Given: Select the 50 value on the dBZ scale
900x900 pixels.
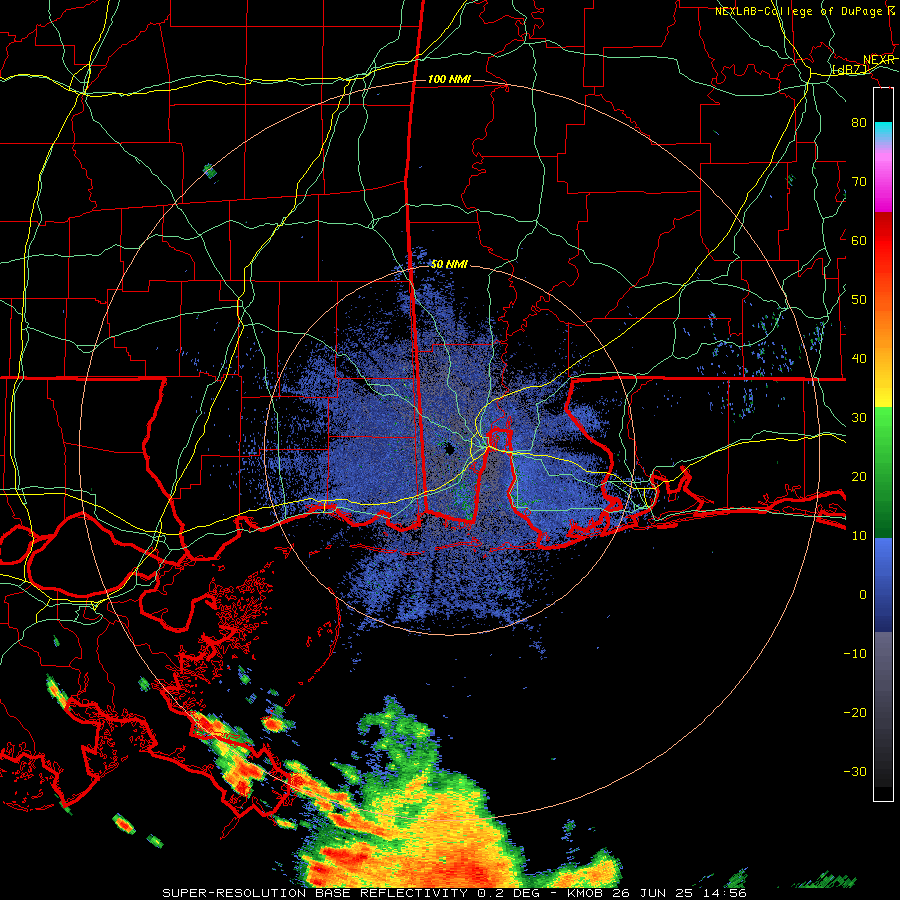Looking at the screenshot, I should [859, 300].
